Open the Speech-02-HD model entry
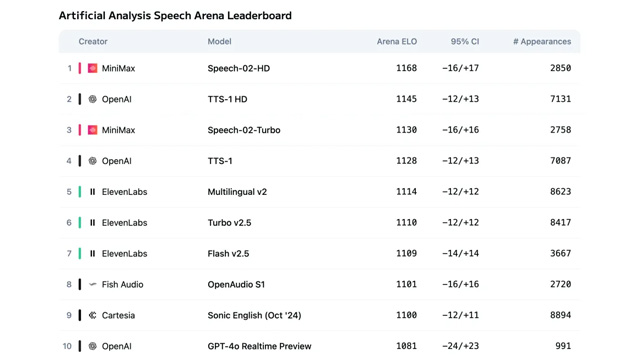 coord(239,69)
